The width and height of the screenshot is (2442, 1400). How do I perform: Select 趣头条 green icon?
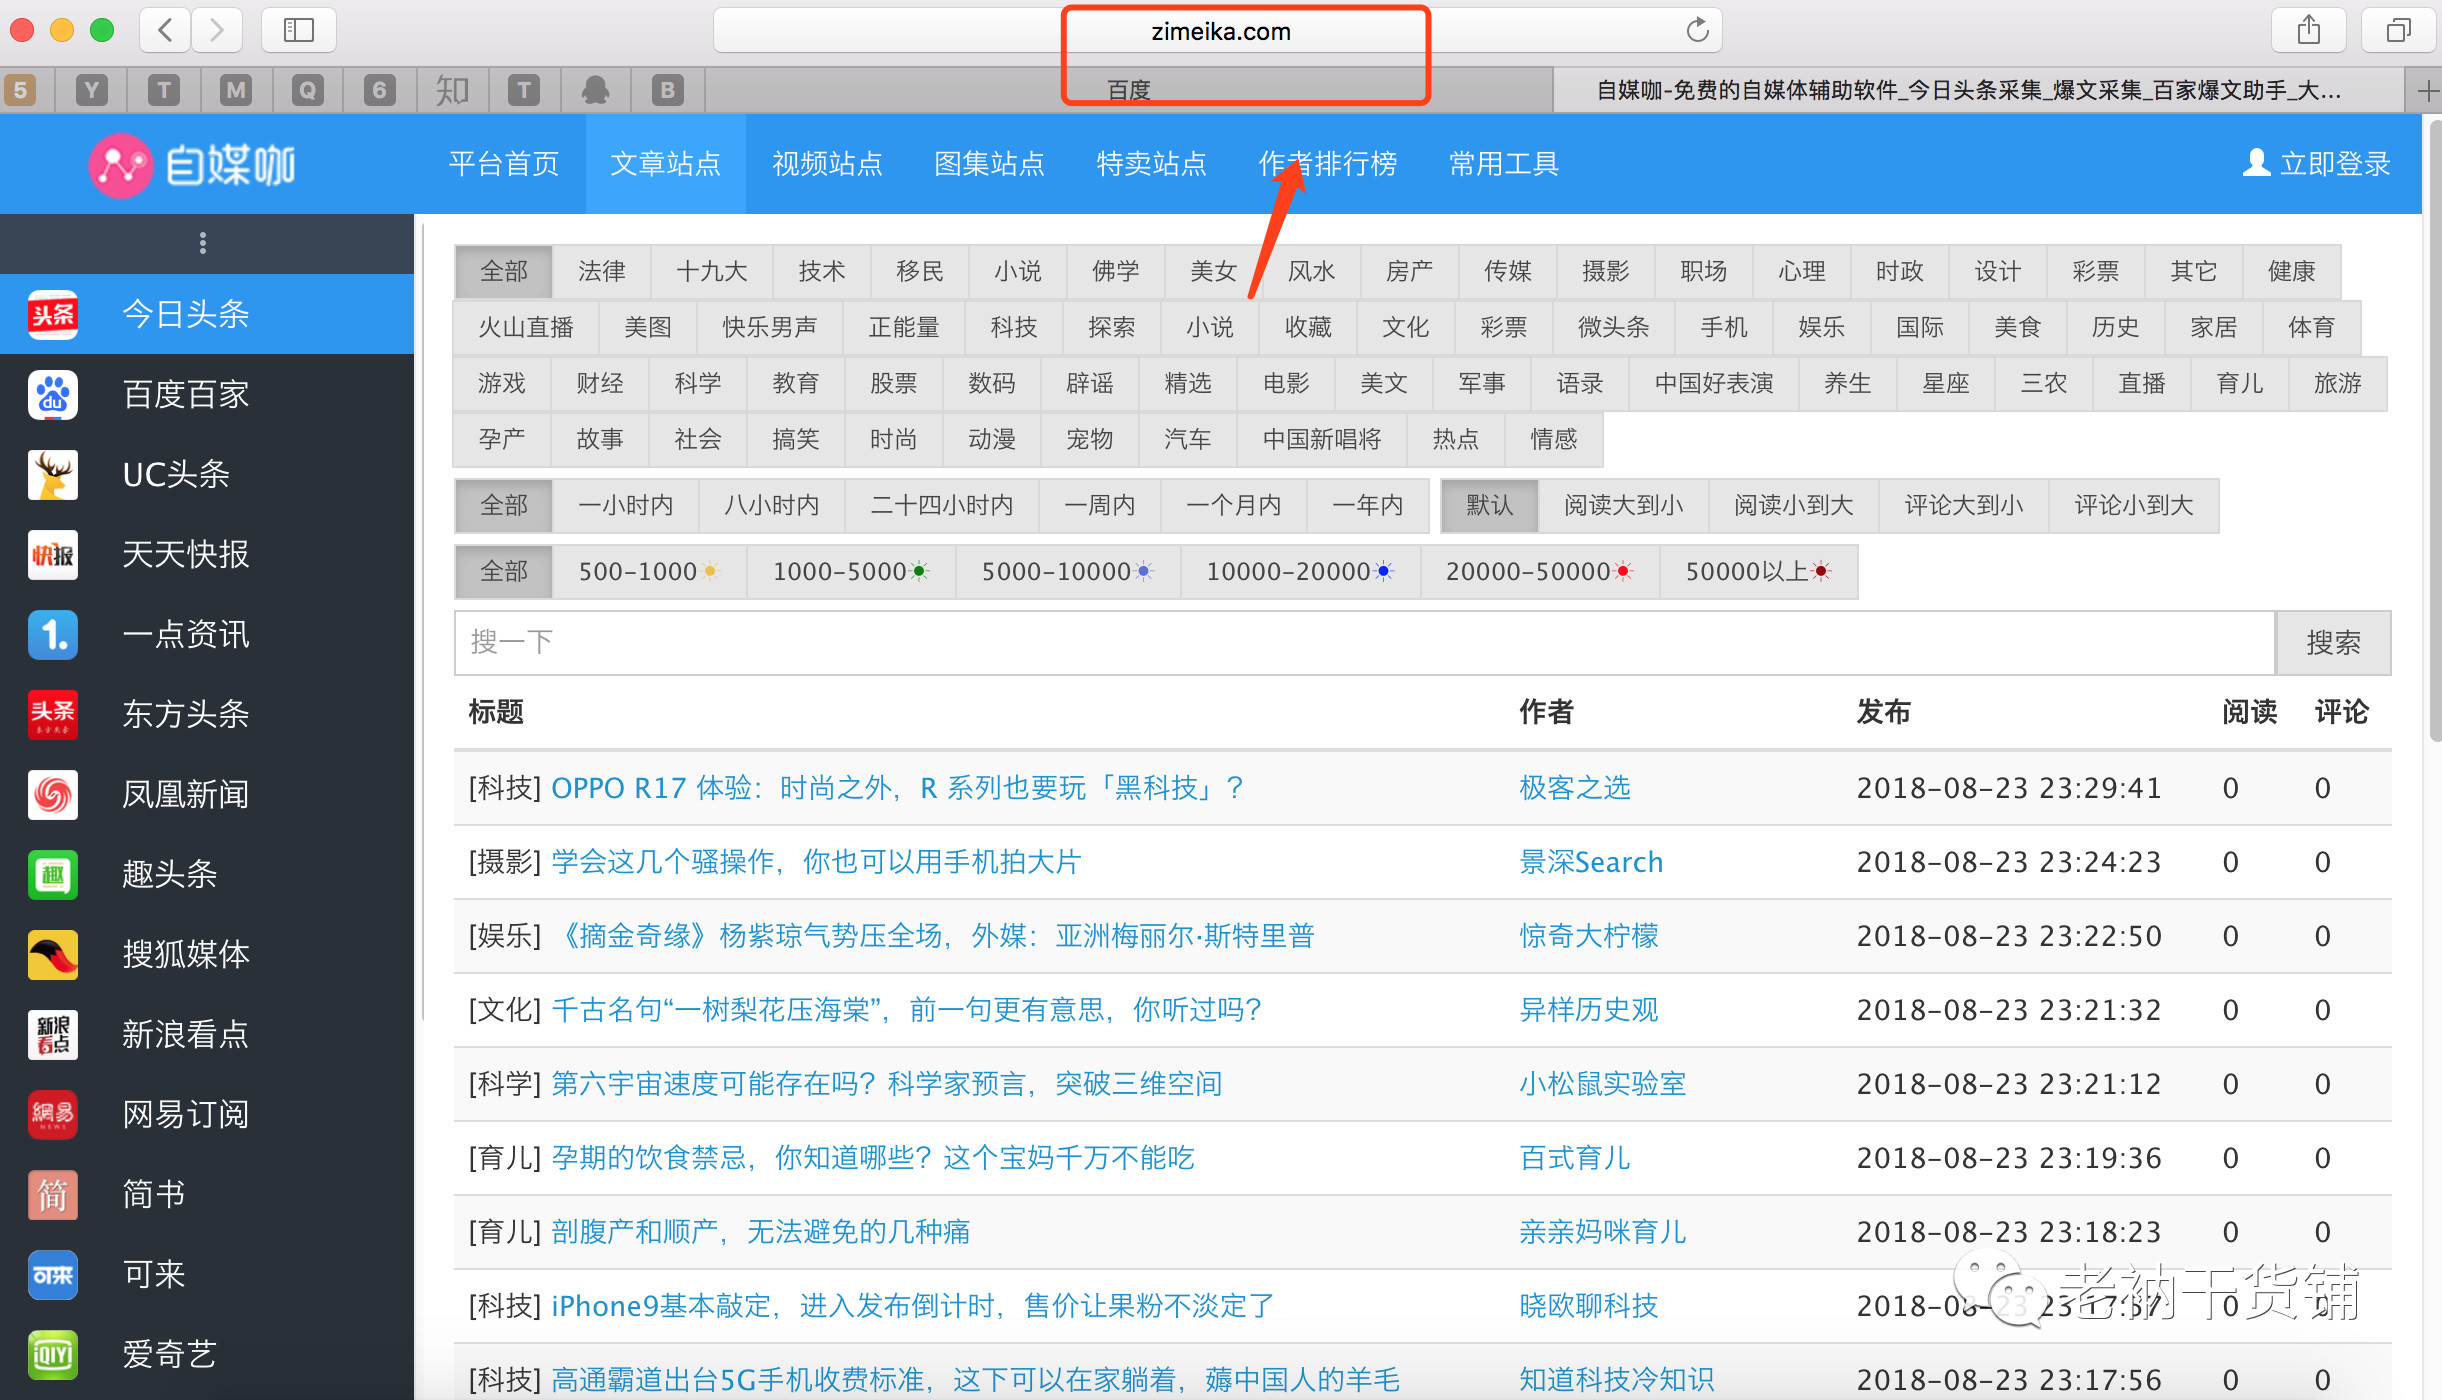pyautogui.click(x=53, y=874)
